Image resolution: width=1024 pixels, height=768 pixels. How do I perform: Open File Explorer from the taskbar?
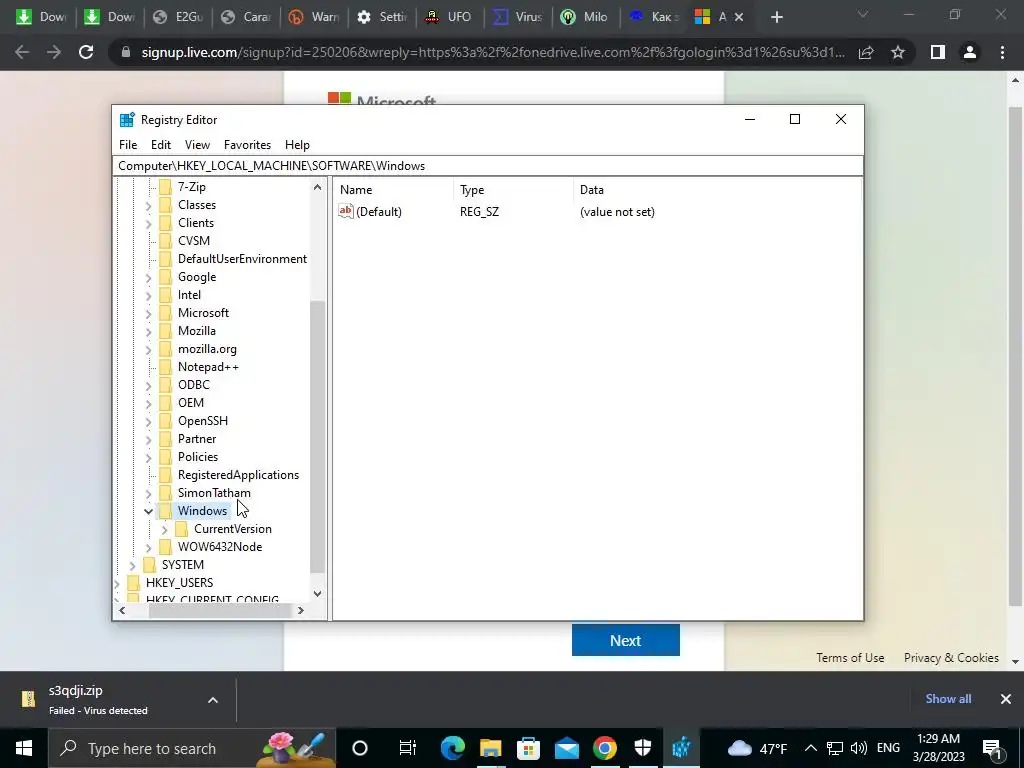(x=490, y=748)
